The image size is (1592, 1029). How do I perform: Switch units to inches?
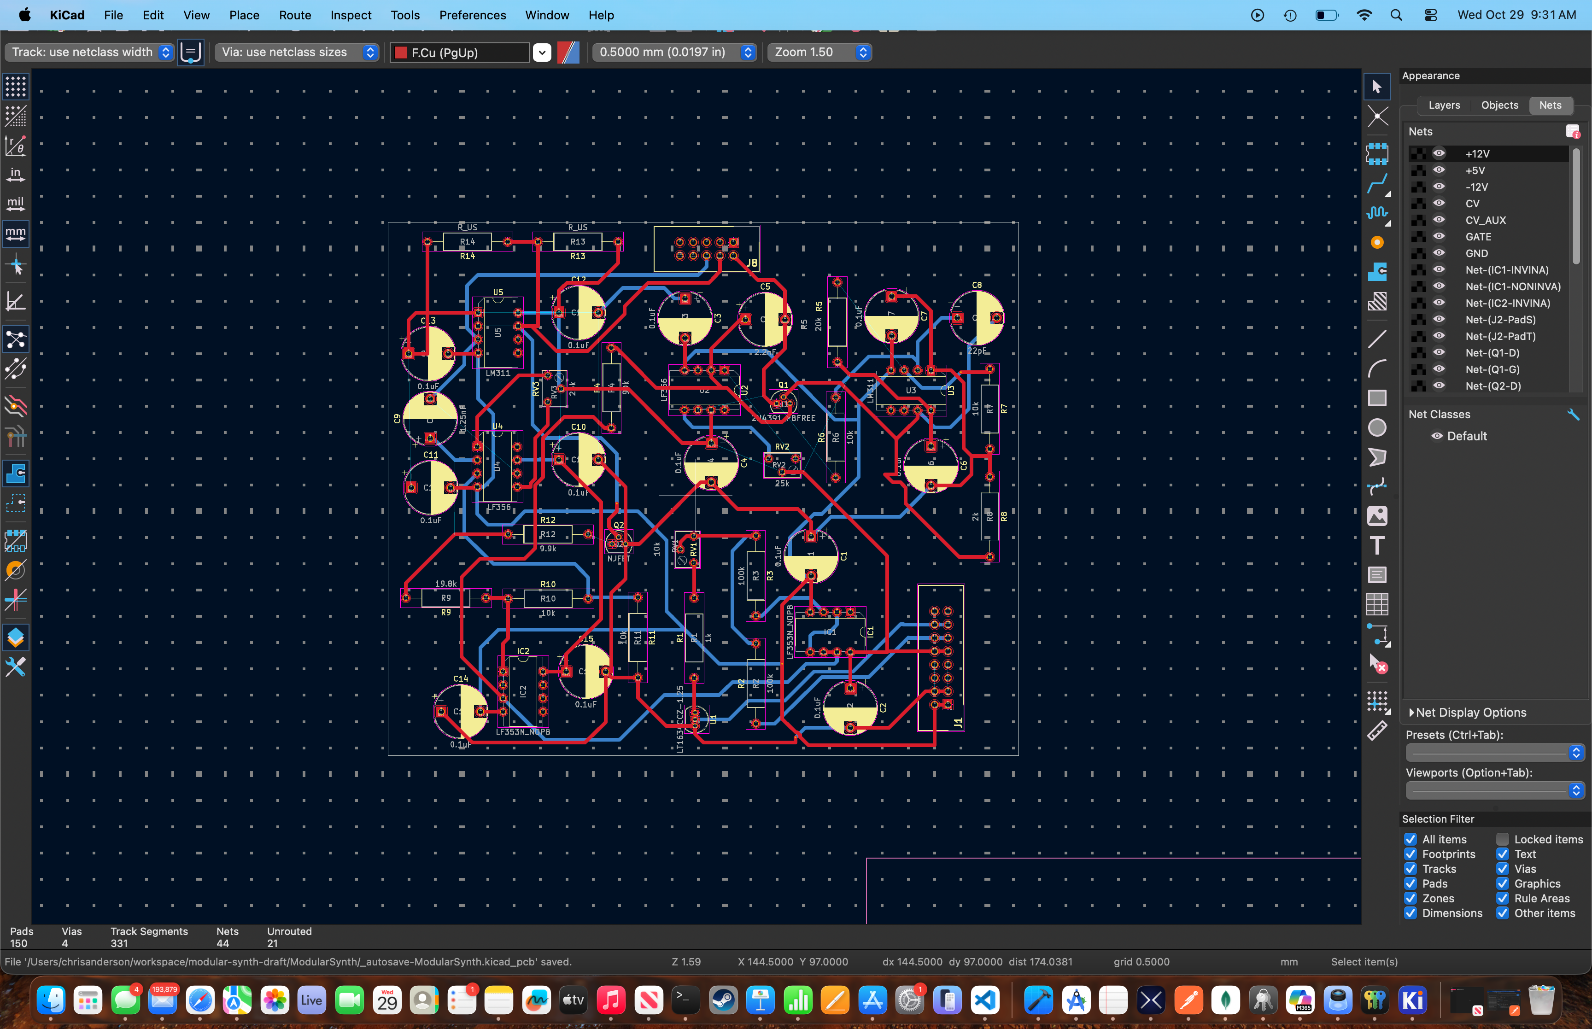15,175
